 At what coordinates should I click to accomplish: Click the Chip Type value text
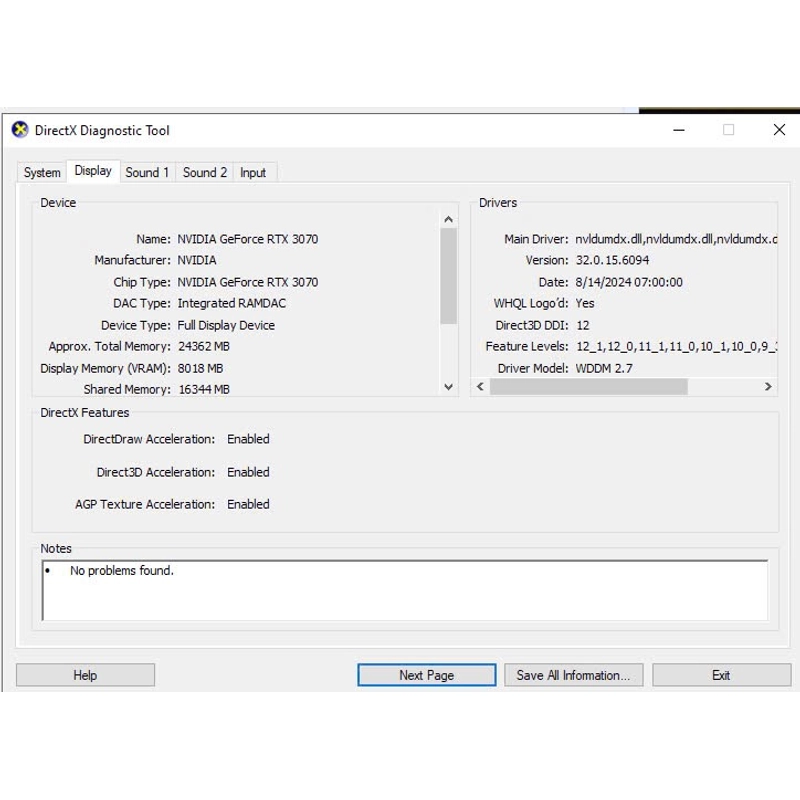pyautogui.click(x=247, y=282)
